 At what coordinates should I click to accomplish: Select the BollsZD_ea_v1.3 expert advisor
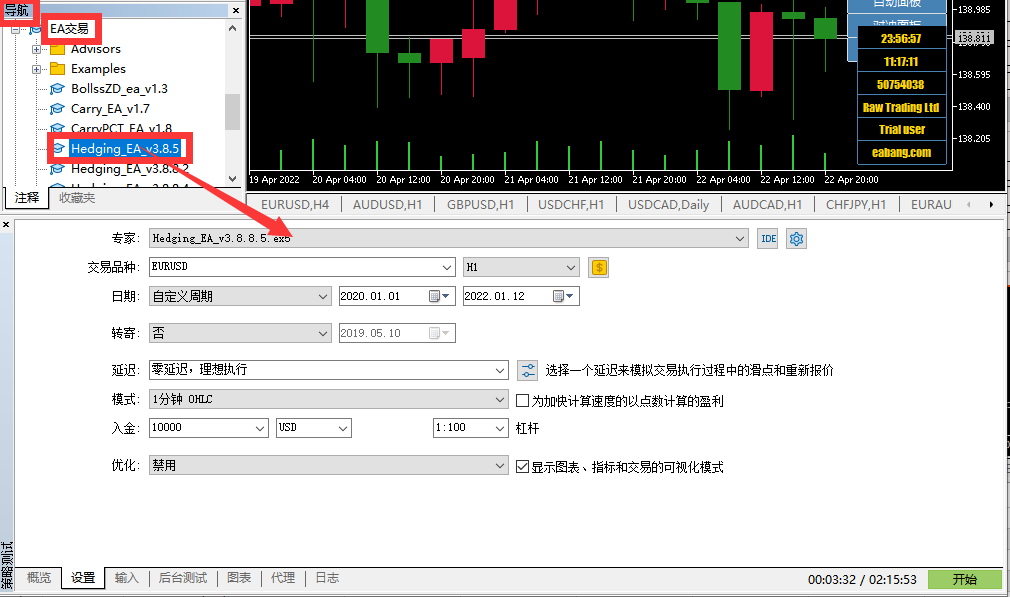click(119, 89)
